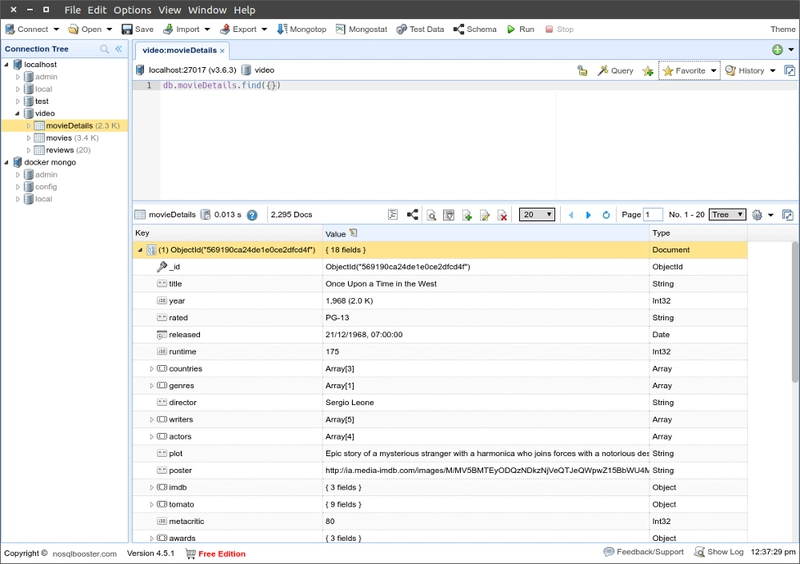Screen dimensions: 800x564
Task: Add current query to favorites star-plus
Action: click(x=648, y=71)
